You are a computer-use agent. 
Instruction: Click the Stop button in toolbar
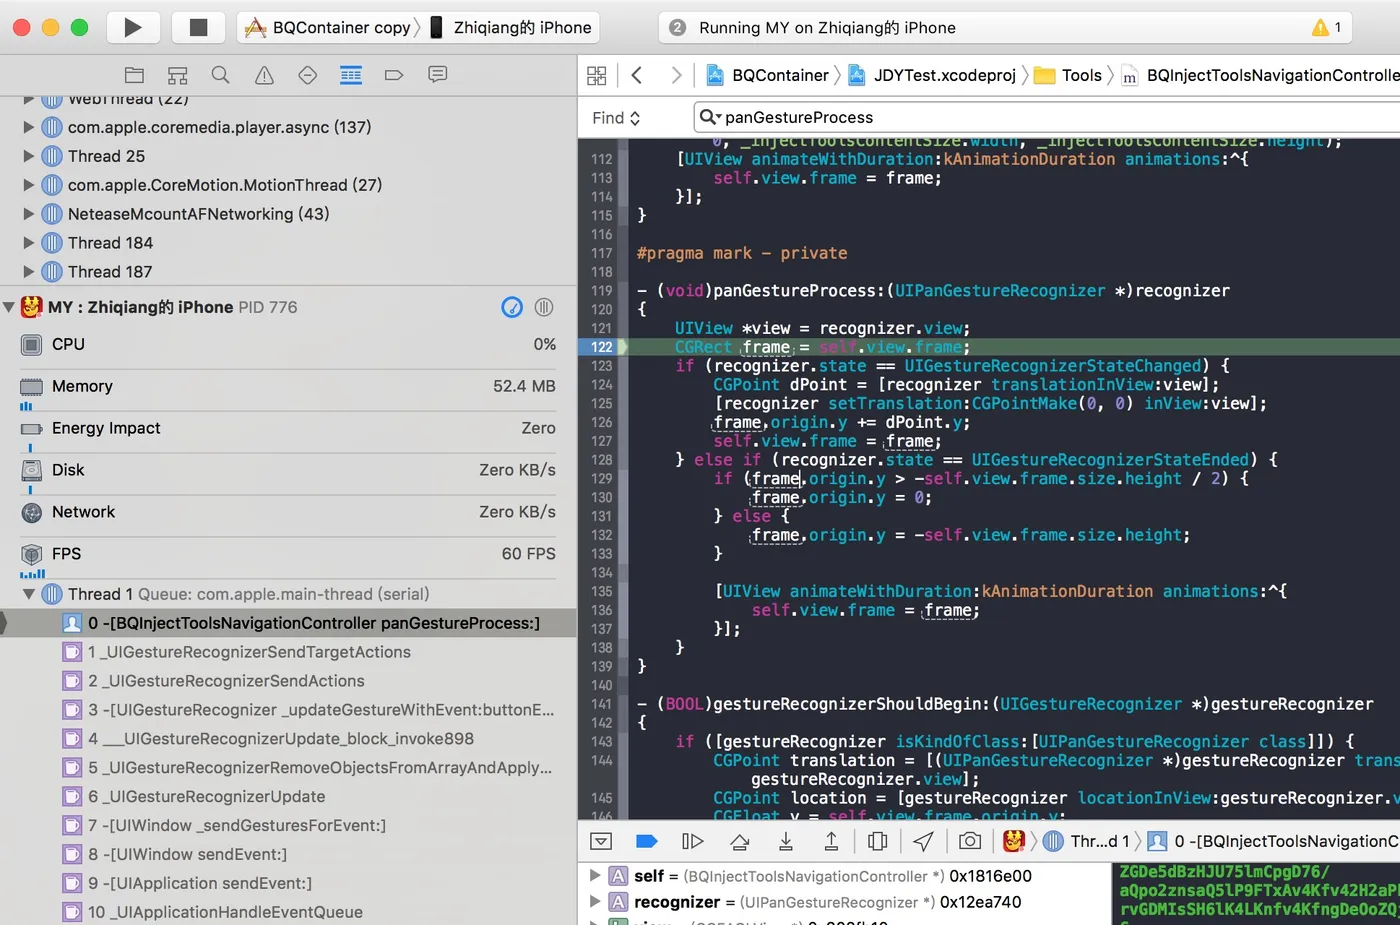[198, 27]
